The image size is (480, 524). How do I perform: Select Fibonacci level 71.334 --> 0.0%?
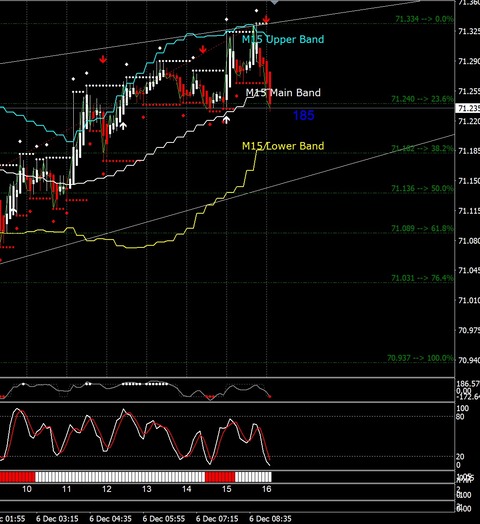click(x=424, y=19)
